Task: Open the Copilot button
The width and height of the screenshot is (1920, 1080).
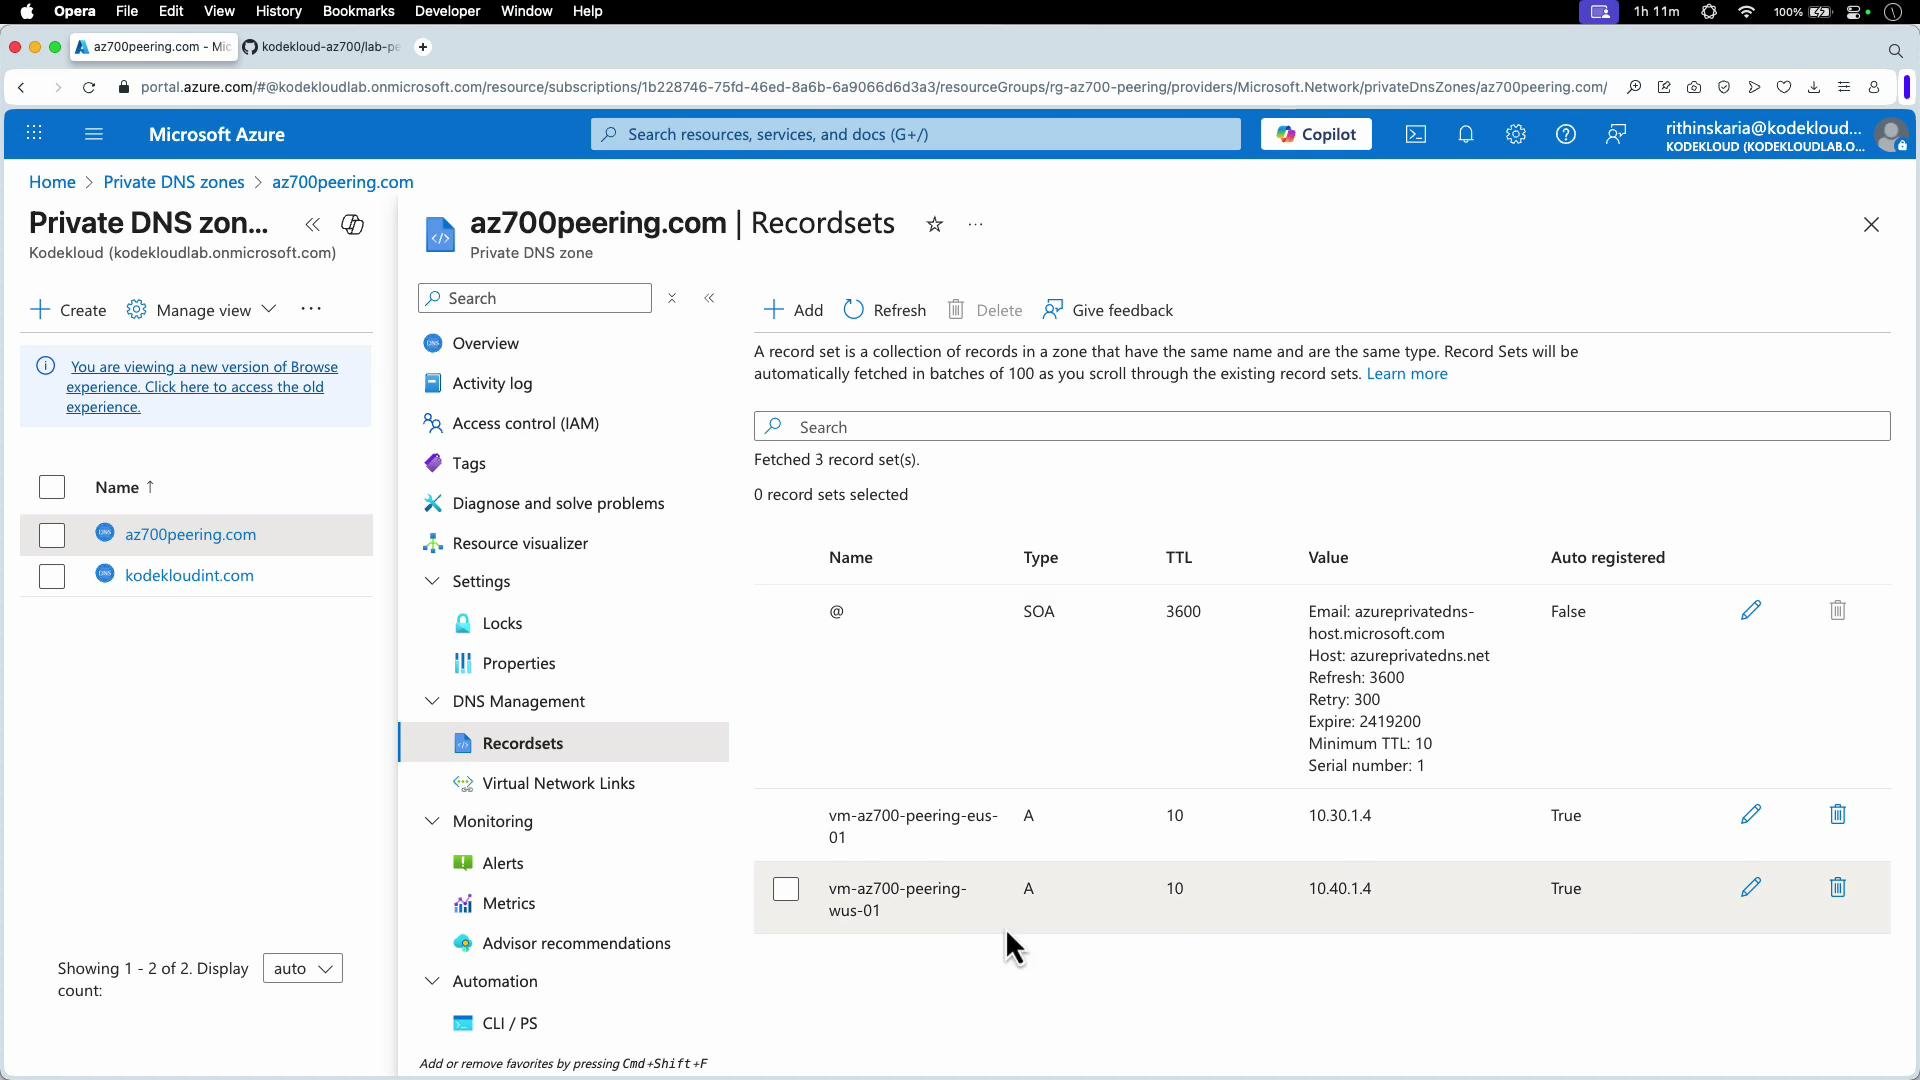Action: click(x=1316, y=134)
